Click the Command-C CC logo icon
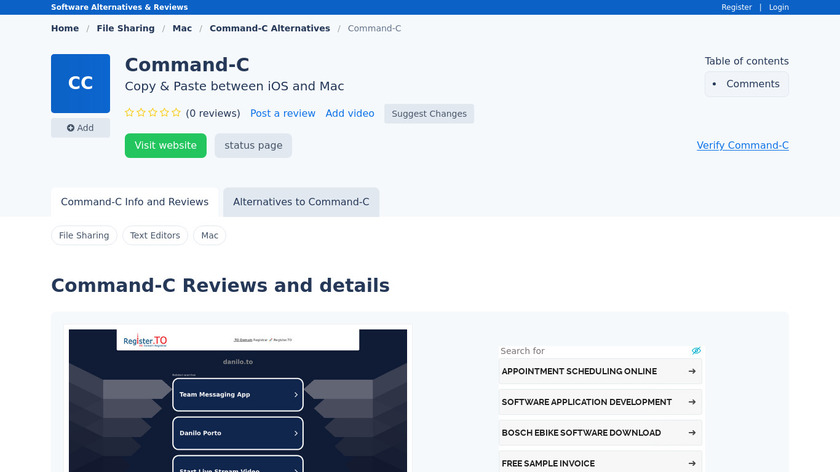Image resolution: width=840 pixels, height=472 pixels. 80,83
